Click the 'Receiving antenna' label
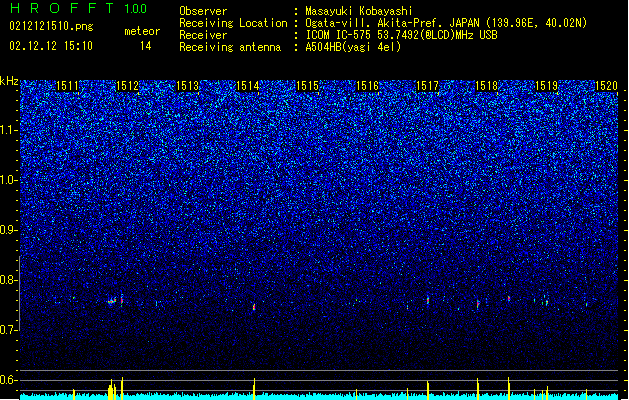 [x=230, y=47]
